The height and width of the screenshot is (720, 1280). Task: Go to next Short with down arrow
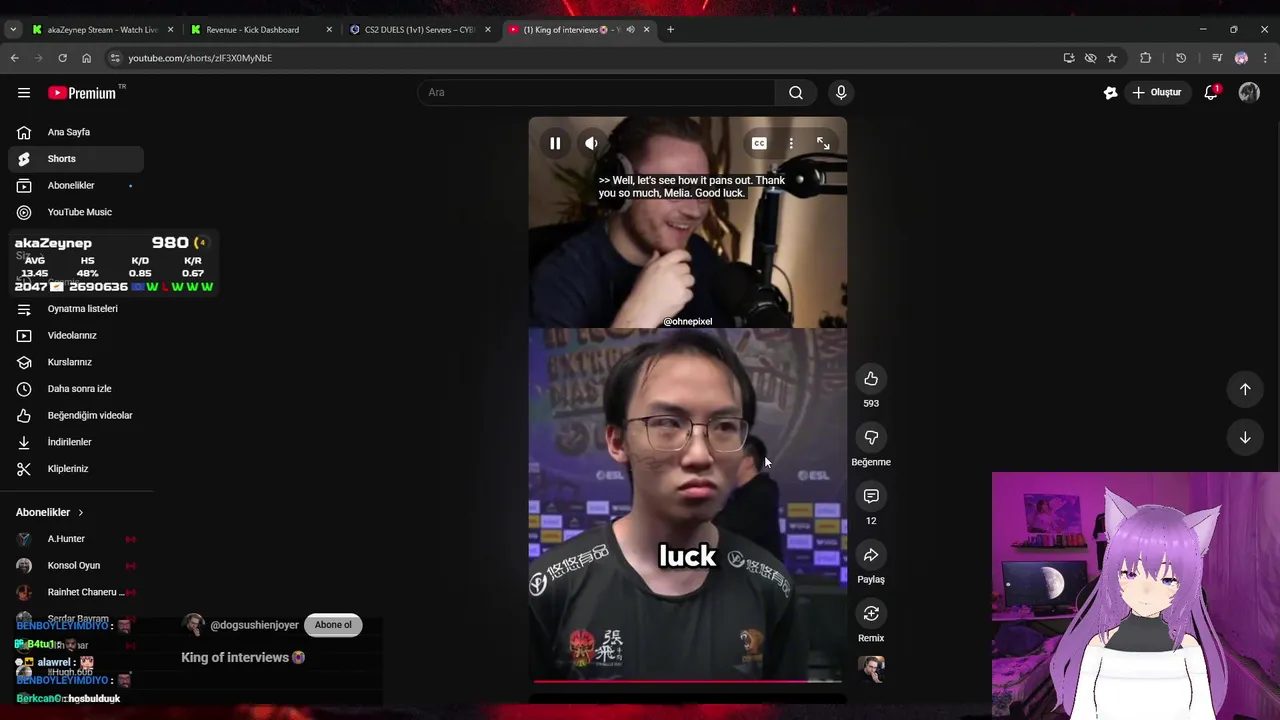1245,437
